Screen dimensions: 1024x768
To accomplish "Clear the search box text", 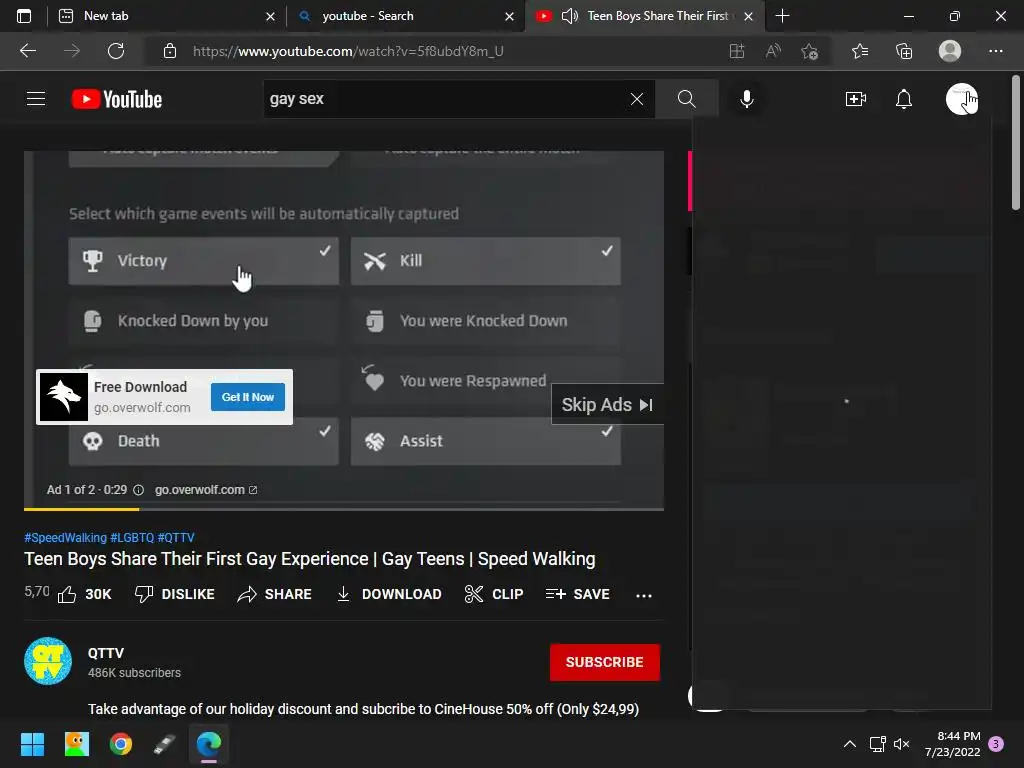I will pos(637,99).
